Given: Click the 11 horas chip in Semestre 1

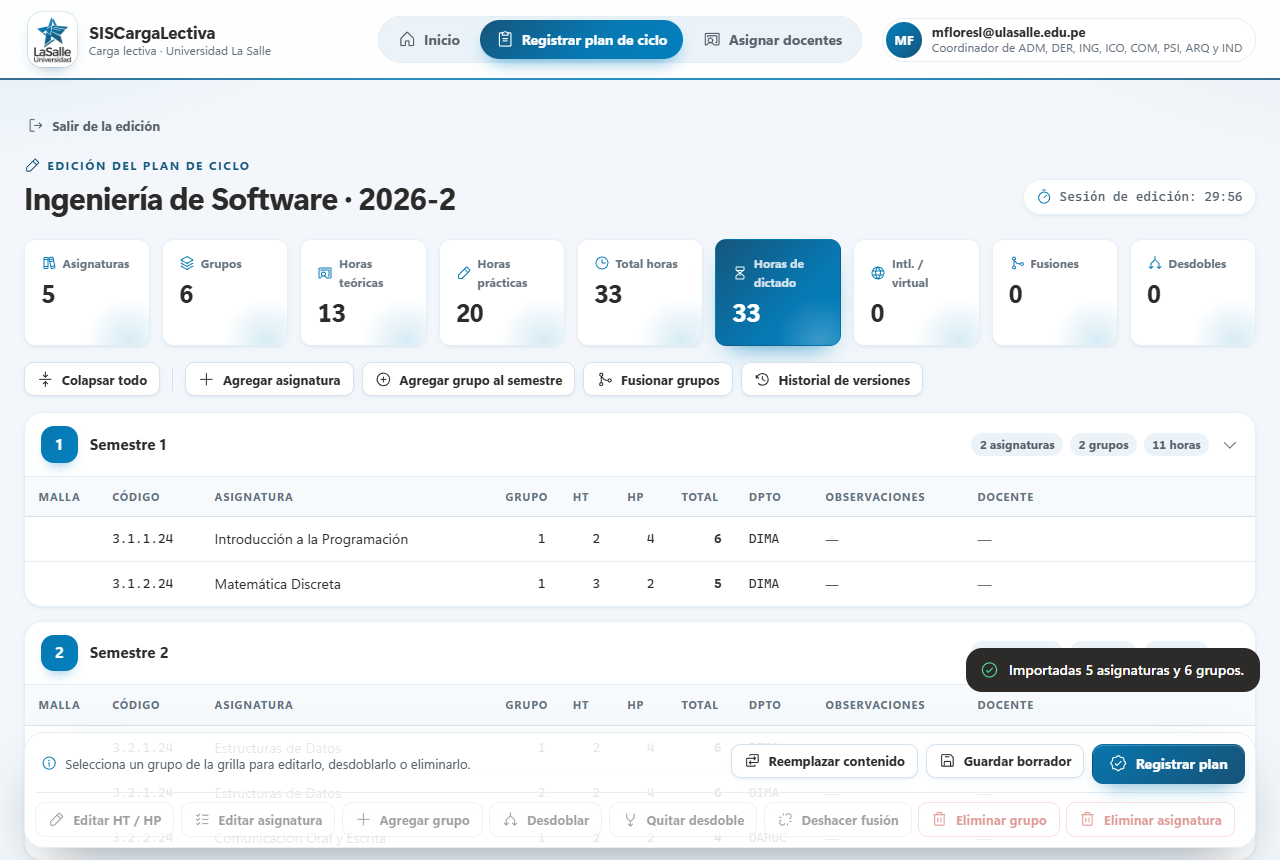Looking at the screenshot, I should pos(1176,445).
